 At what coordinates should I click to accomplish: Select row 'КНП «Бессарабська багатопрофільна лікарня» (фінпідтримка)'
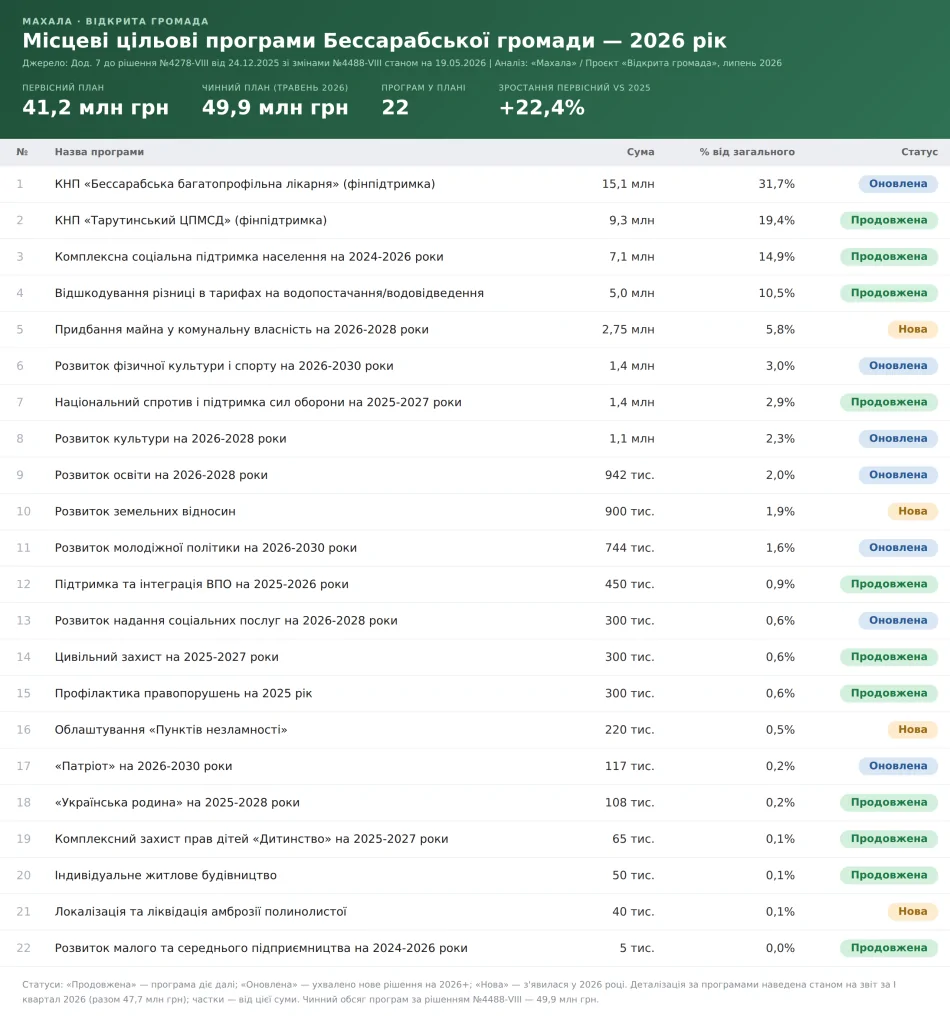(475, 184)
